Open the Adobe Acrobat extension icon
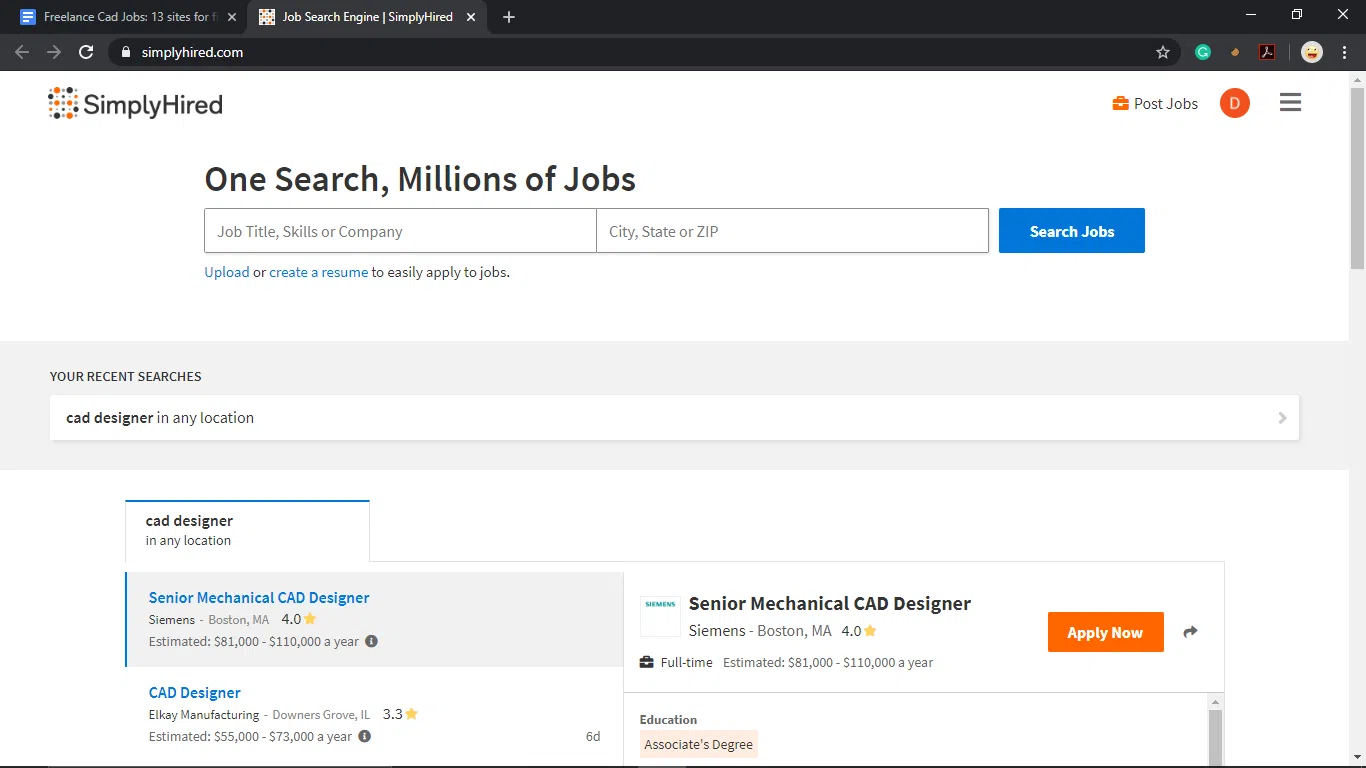 1267,51
